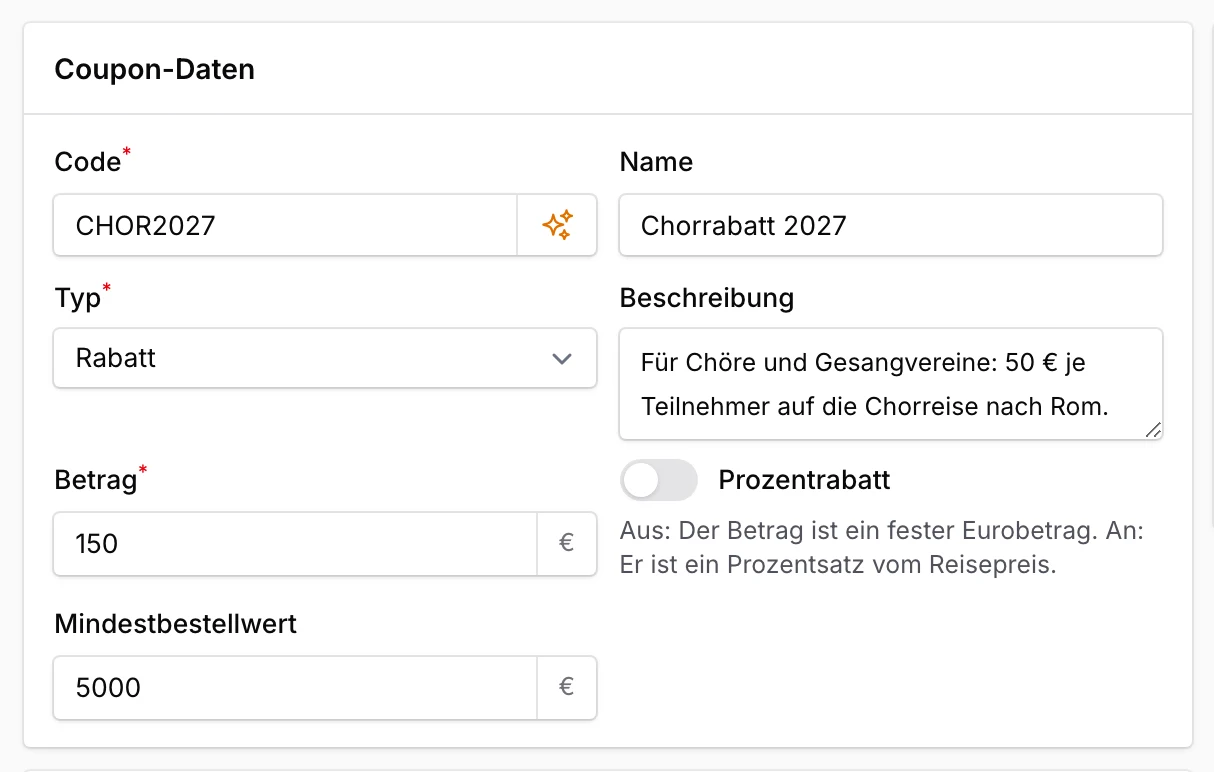Toggle the Prozentrabatt switch
Viewport: 1214px width, 772px height.
[659, 480]
